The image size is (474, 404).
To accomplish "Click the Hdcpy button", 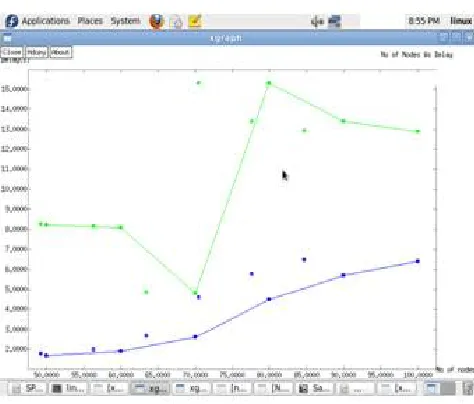I will tap(36, 52).
